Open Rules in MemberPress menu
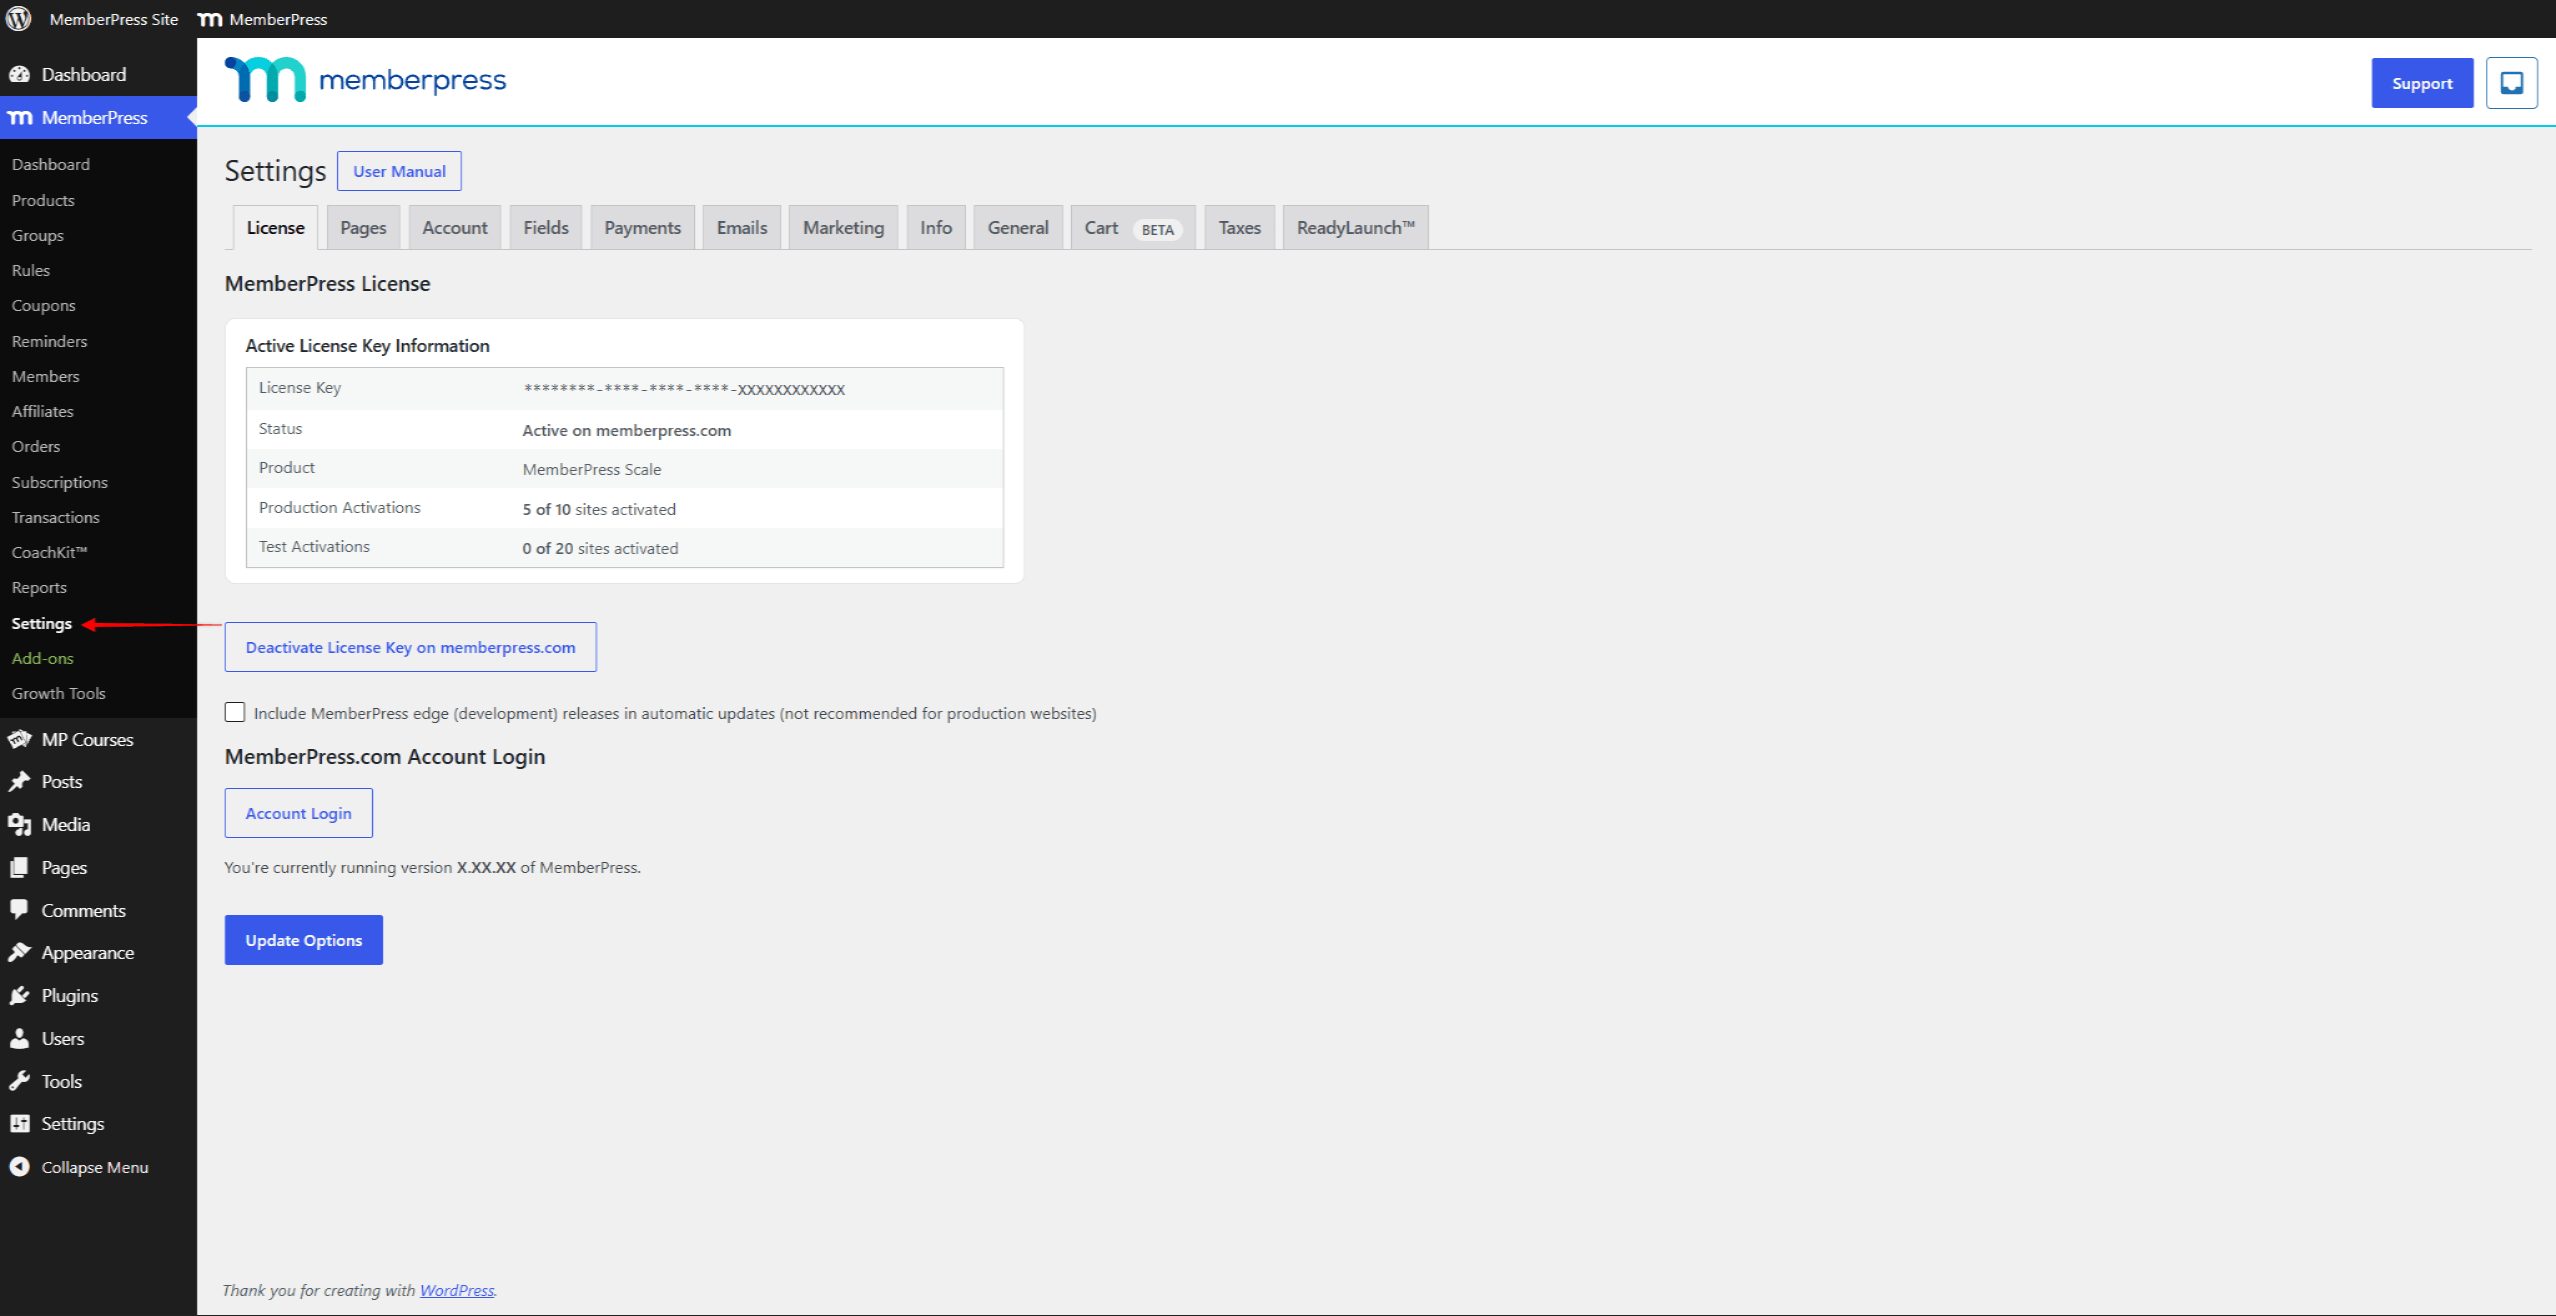The image size is (2556, 1316). [x=31, y=270]
